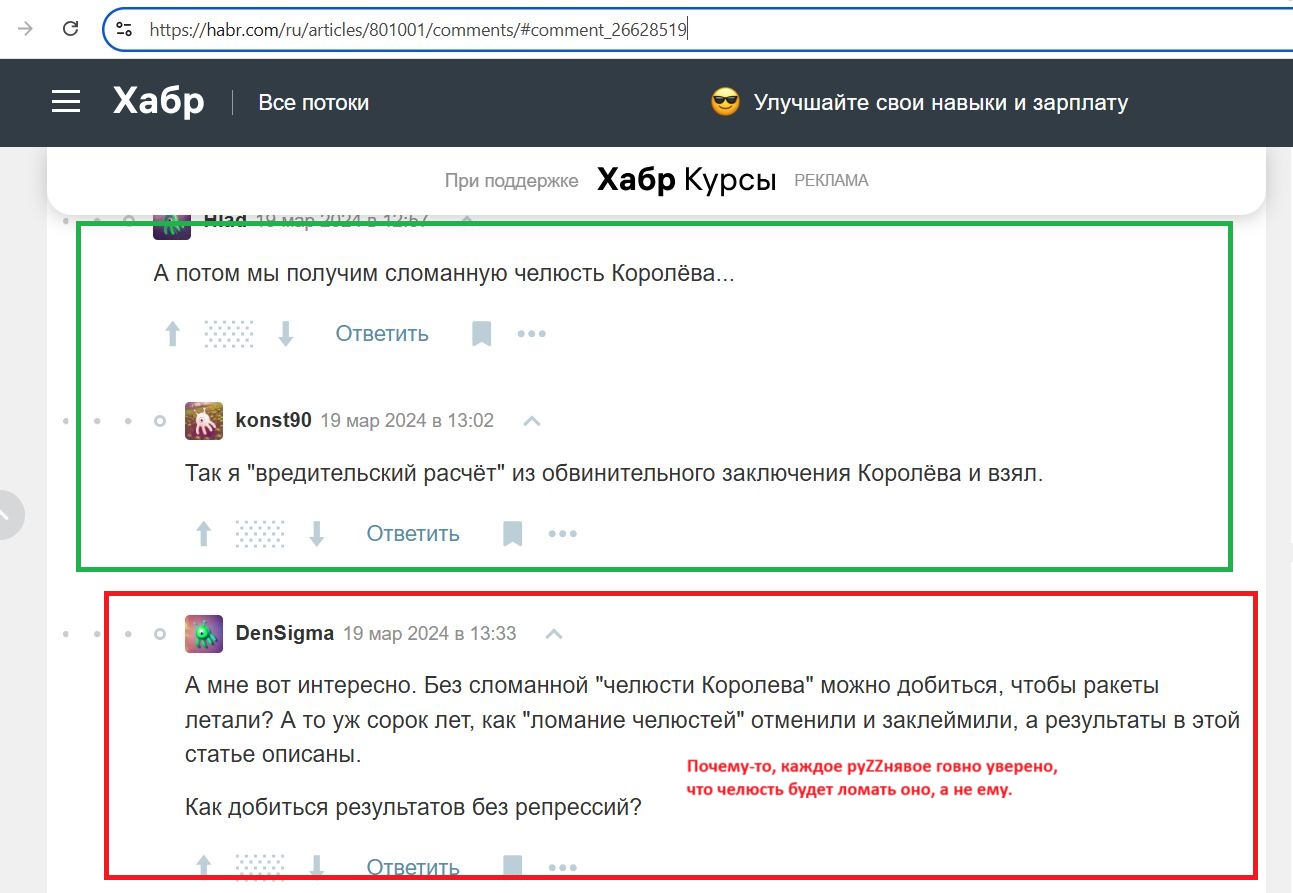Click the sunglasses emoji in the promo banner
The width and height of the screenshot is (1293, 893).
(x=724, y=100)
